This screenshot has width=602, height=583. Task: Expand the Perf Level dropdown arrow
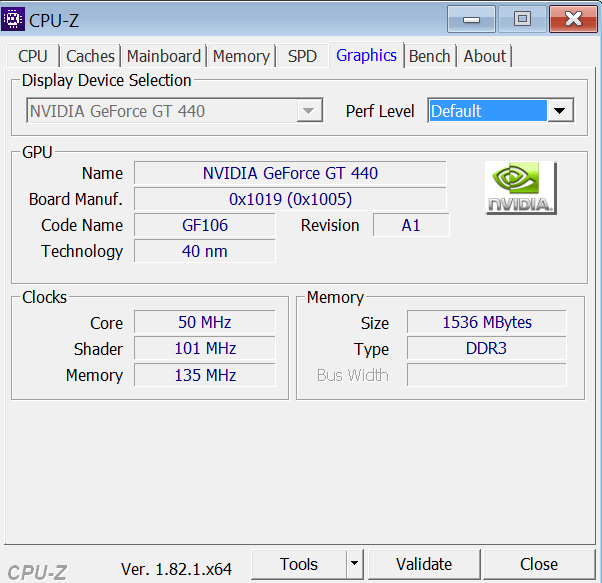coord(560,111)
